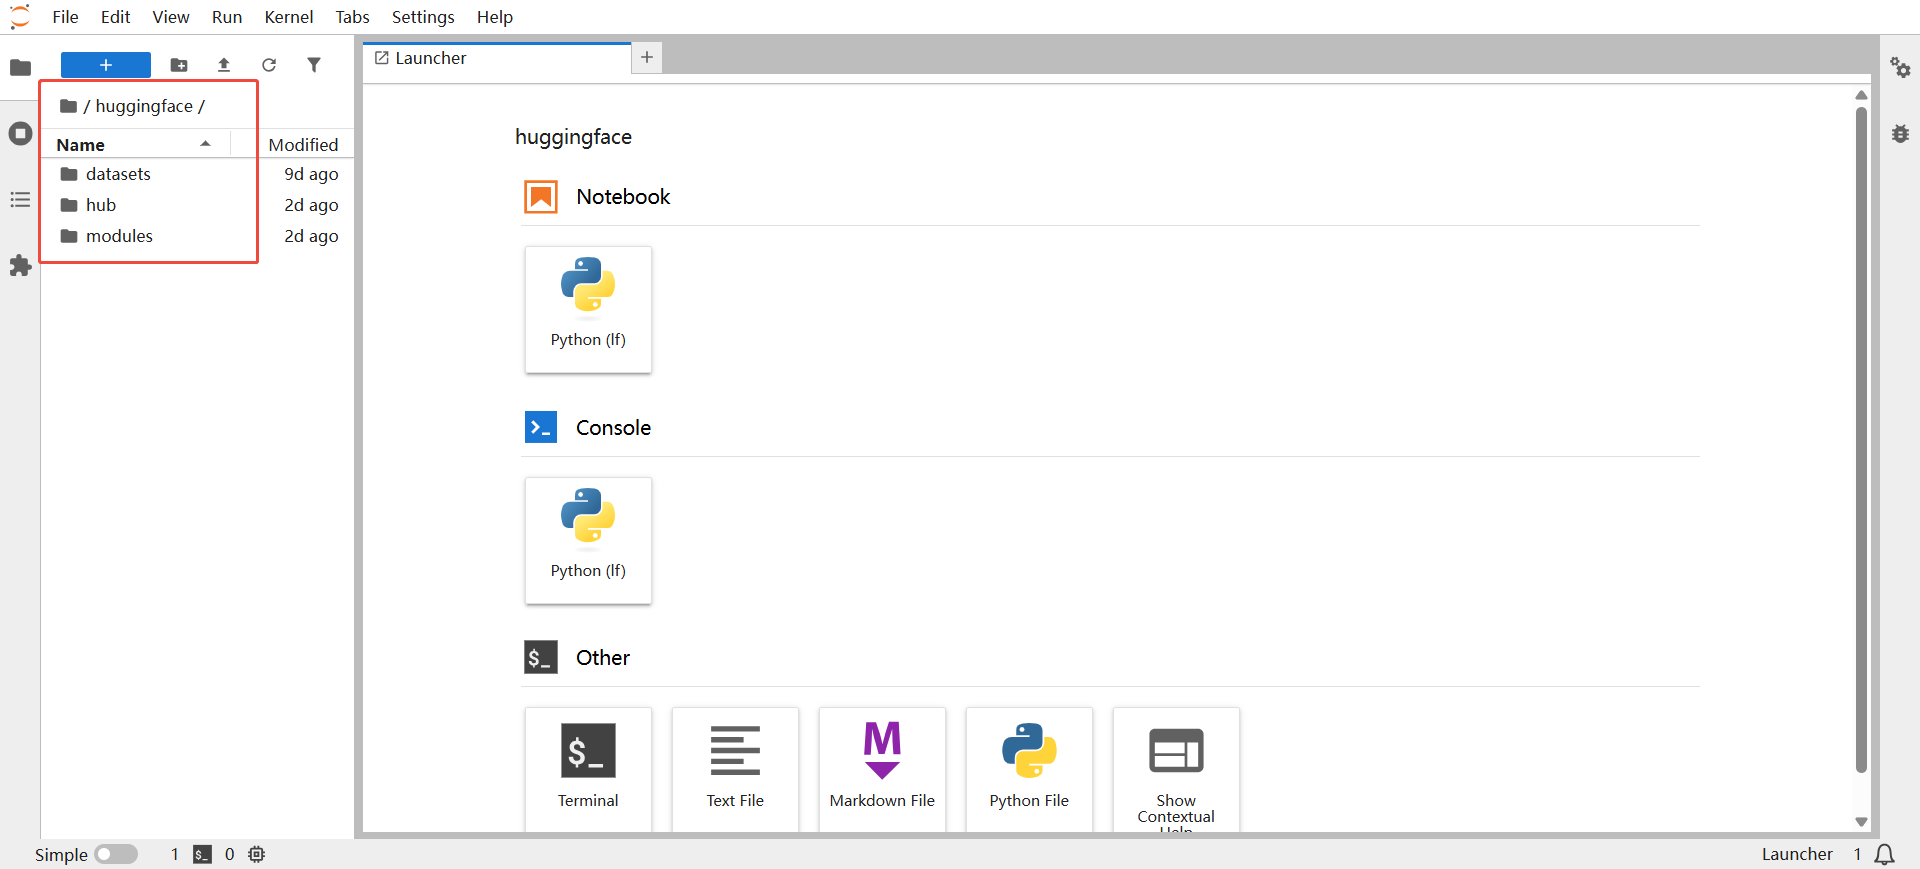The width and height of the screenshot is (1920, 869).
Task: Open the modules folder
Action: (119, 236)
